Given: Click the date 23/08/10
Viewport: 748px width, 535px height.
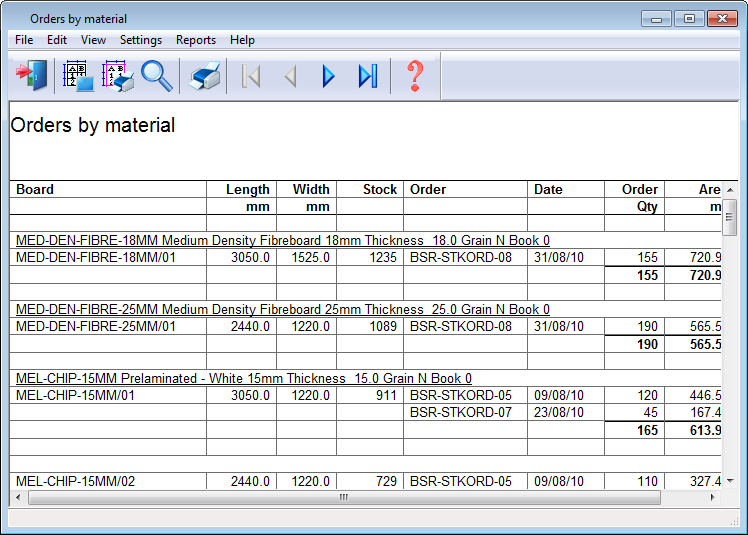Looking at the screenshot, I should click(559, 412).
